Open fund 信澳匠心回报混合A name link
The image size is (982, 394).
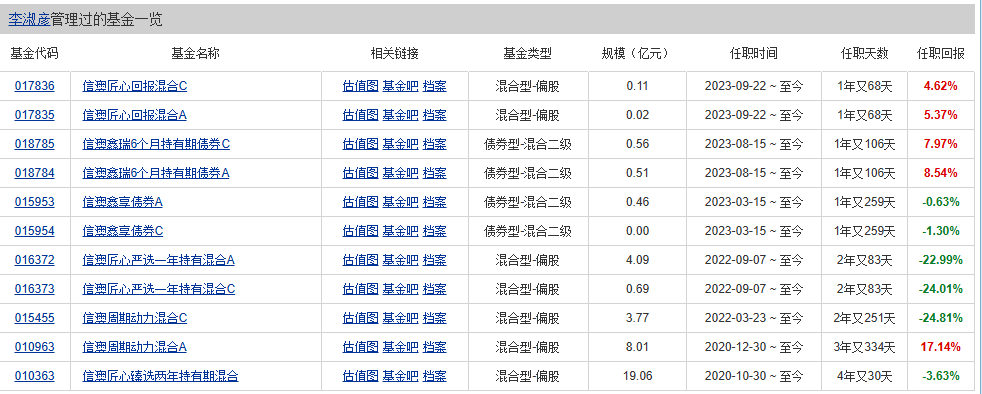pos(135,115)
